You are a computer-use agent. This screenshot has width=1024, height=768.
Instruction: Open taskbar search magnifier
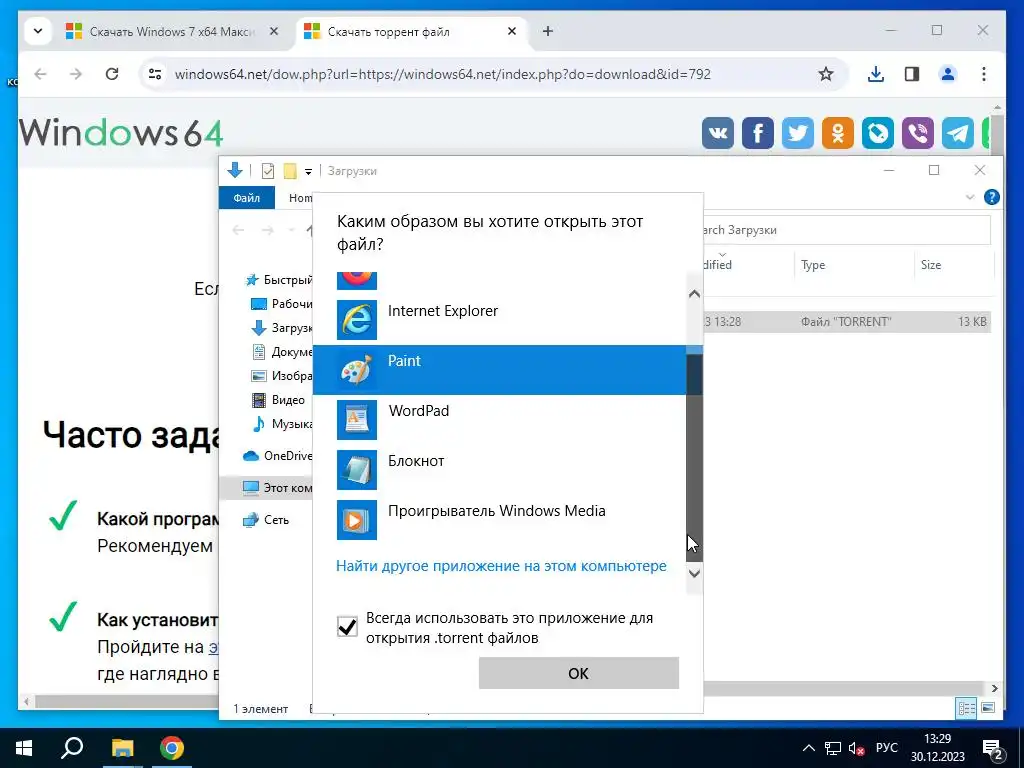pos(72,748)
